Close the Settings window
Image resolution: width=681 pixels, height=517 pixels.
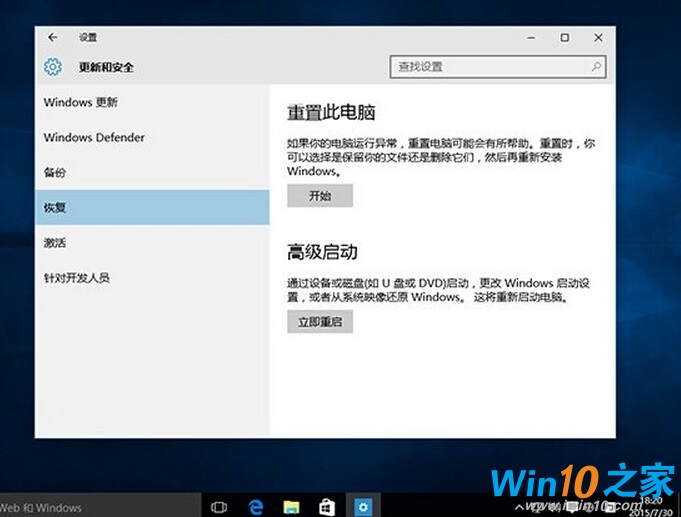[x=598, y=38]
